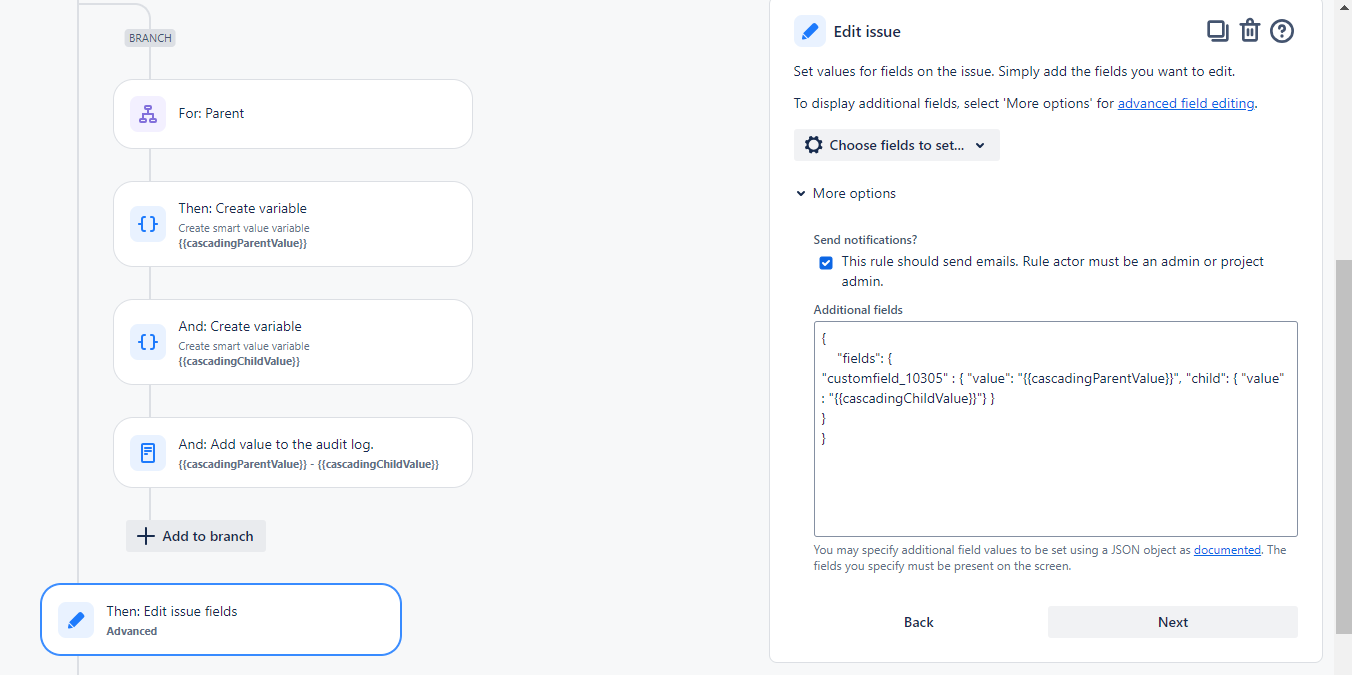Open help via the question mark icon
1352x675 pixels.
coord(1281,31)
